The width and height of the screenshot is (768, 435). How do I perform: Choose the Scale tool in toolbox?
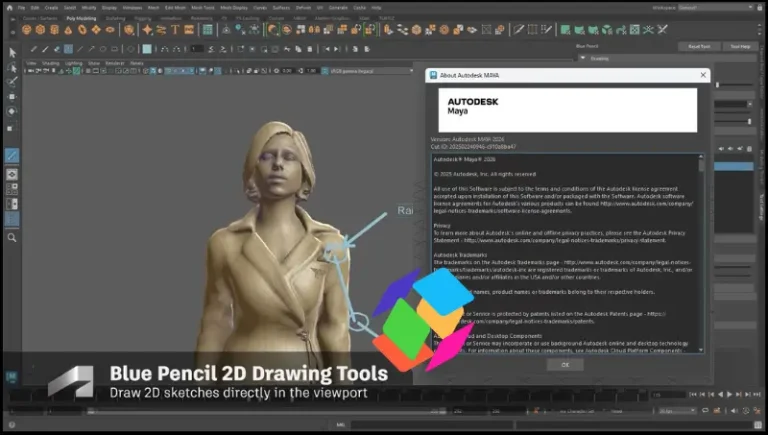click(x=12, y=127)
